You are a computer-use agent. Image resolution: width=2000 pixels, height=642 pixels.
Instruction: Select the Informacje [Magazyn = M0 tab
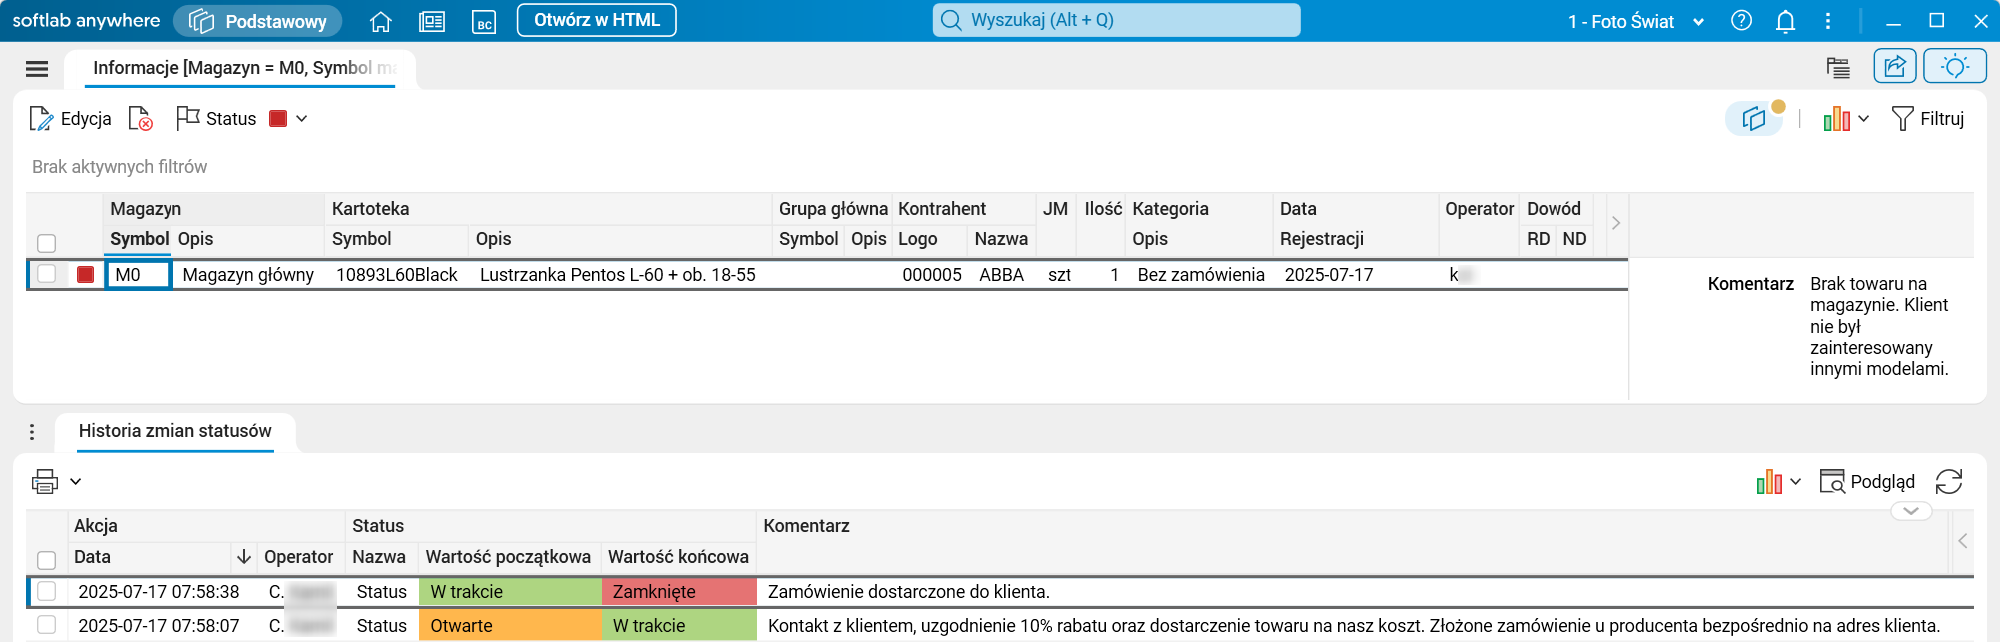(x=238, y=68)
